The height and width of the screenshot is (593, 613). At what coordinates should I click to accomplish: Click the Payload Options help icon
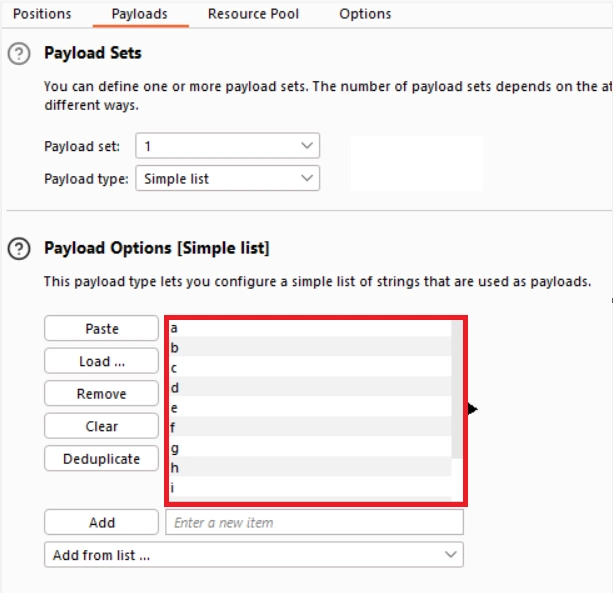[19, 249]
